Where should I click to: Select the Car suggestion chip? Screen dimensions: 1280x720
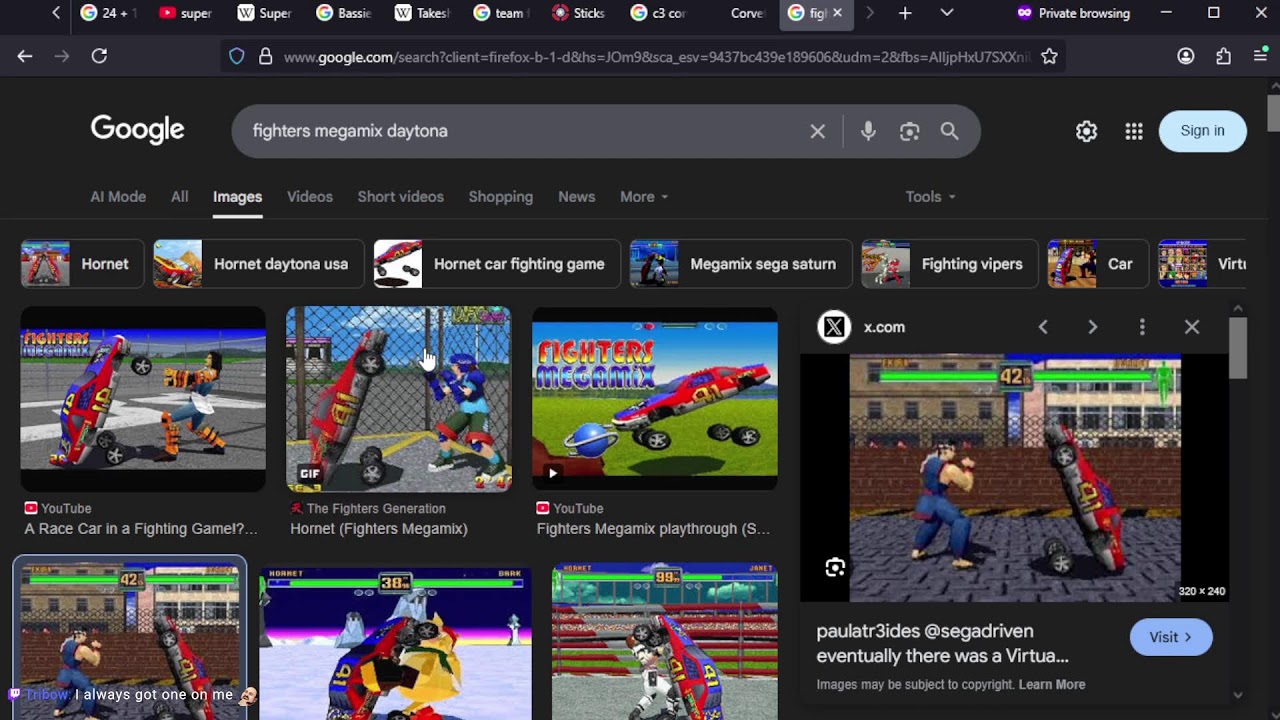(1097, 264)
